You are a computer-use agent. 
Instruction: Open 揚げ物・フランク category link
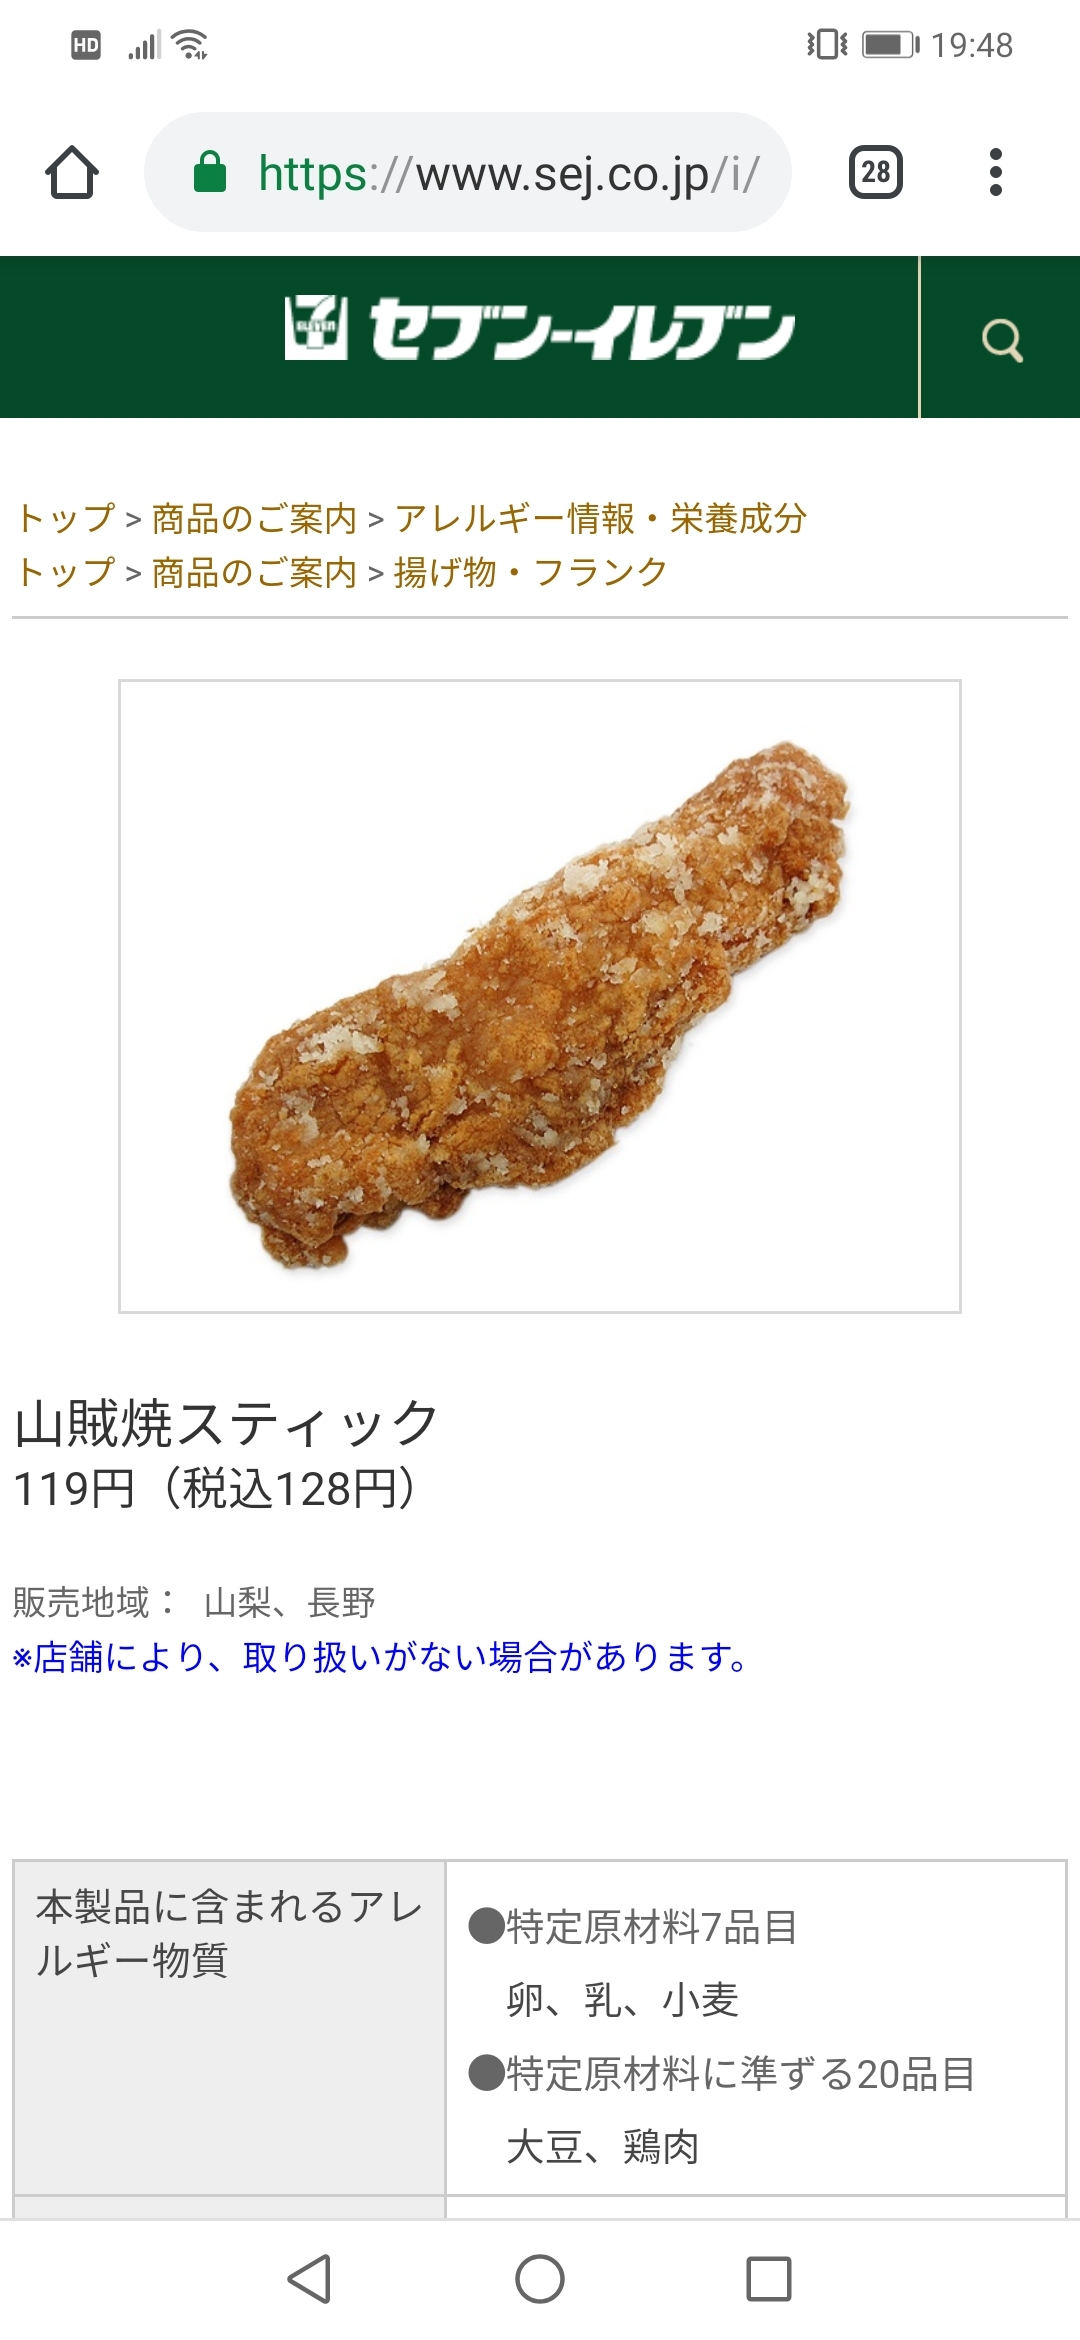pos(531,572)
